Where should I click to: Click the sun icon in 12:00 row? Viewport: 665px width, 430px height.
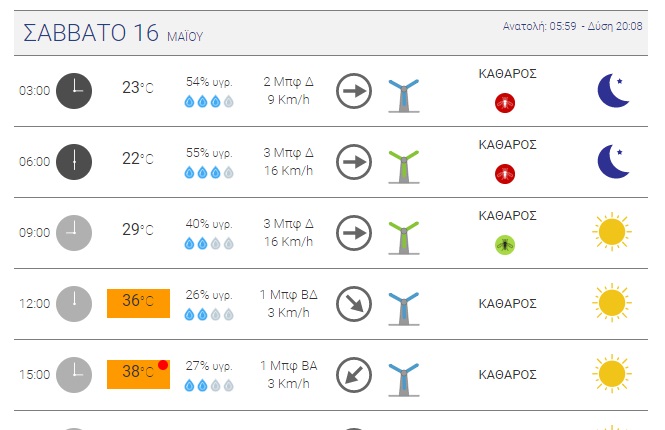[612, 303]
